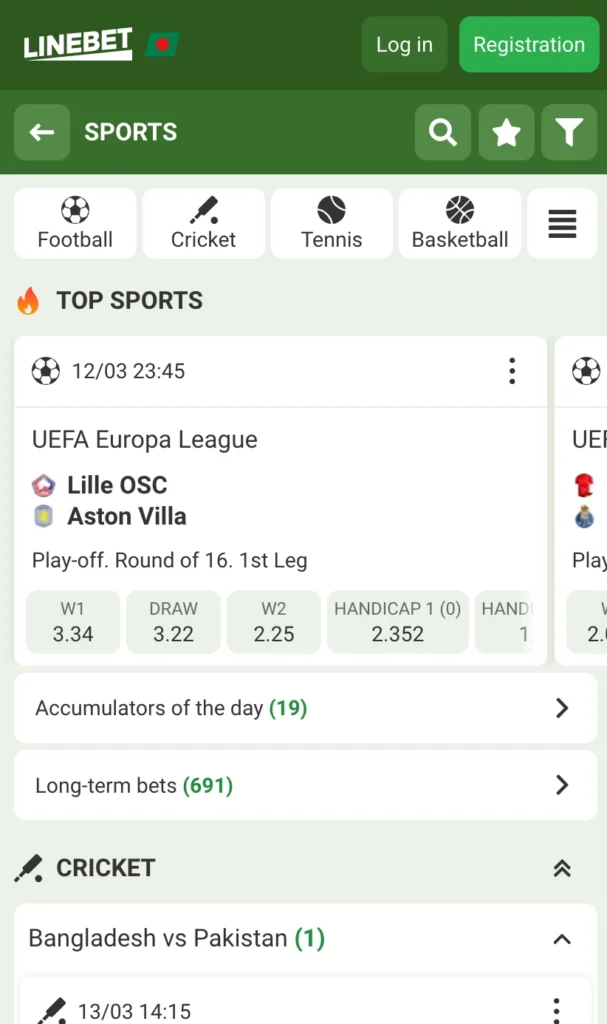Screen dimensions: 607x1024
Task: Select the DRAW odds 3.22
Action: (173, 622)
